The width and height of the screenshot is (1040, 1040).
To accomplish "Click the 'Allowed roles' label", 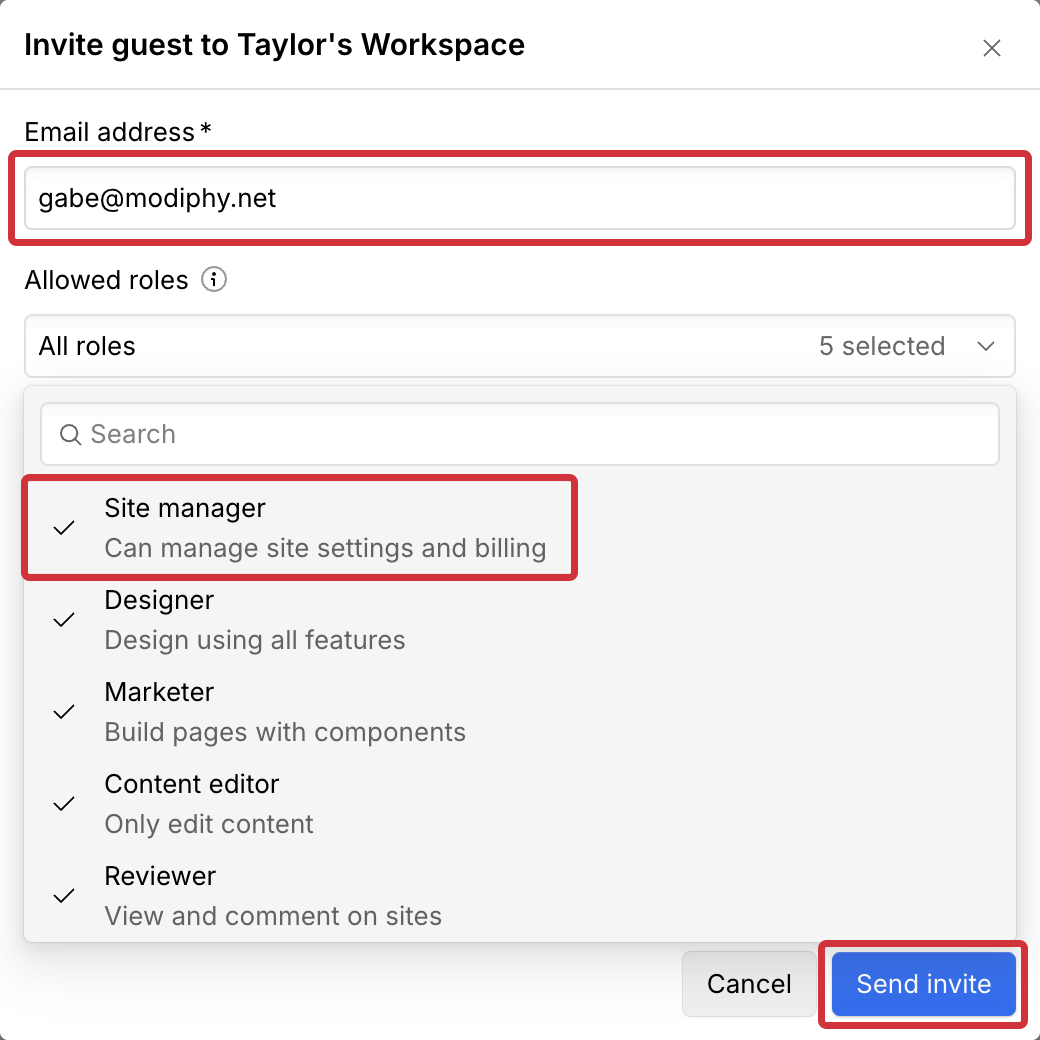I will click(106, 280).
